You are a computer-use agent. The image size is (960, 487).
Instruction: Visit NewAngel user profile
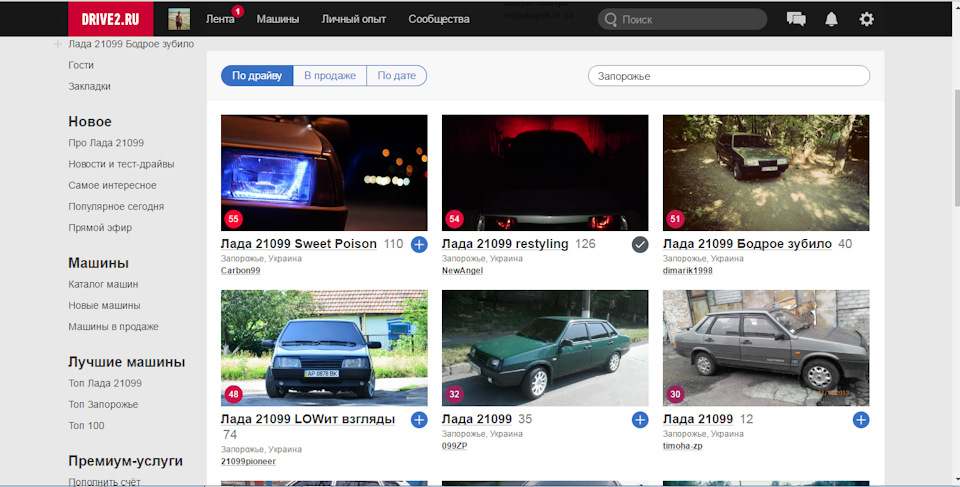coord(462,270)
